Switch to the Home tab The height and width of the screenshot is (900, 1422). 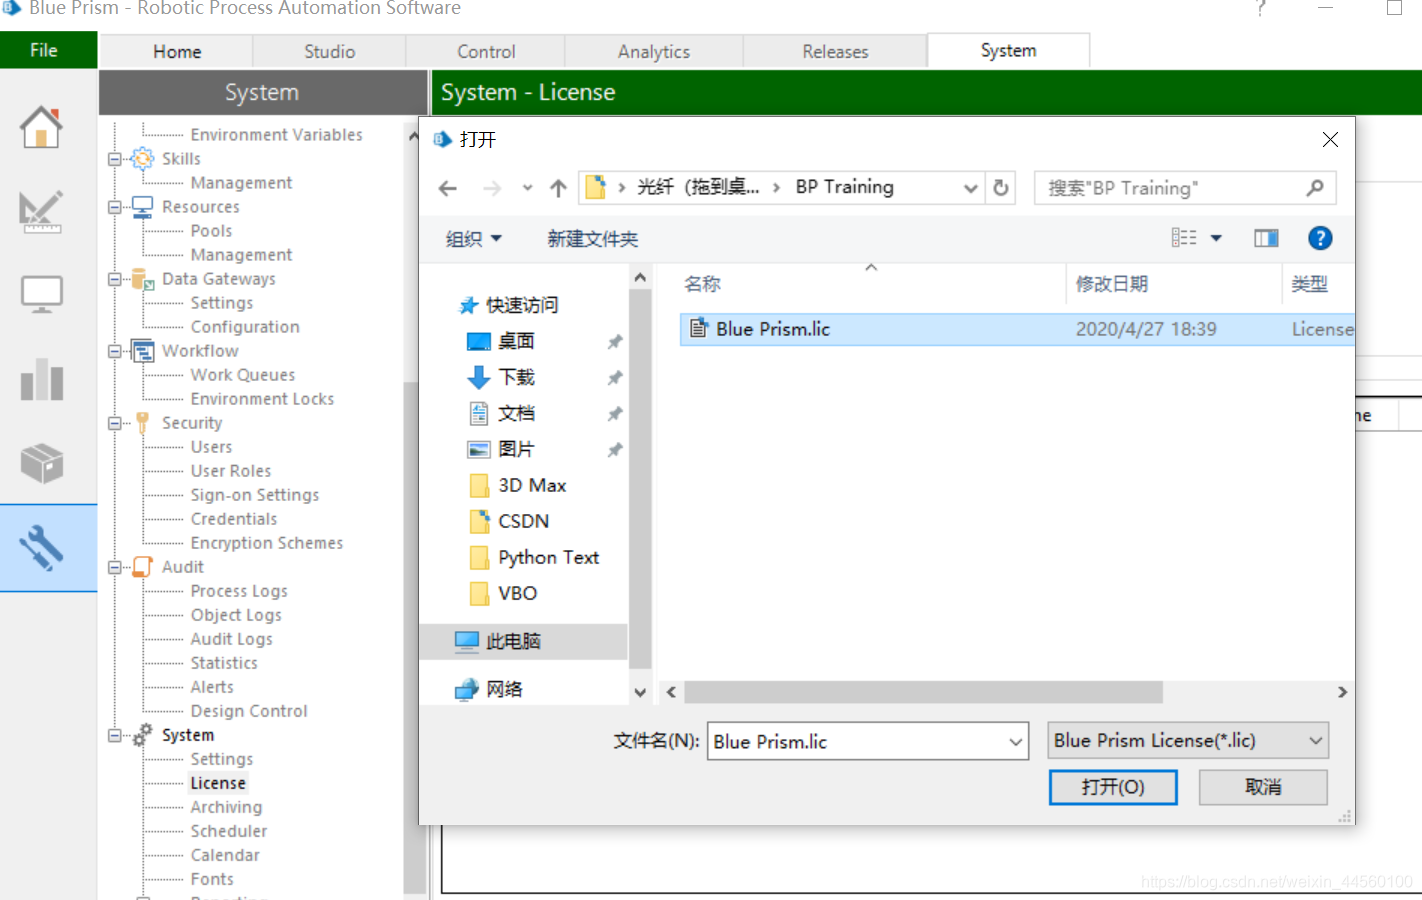tap(177, 52)
